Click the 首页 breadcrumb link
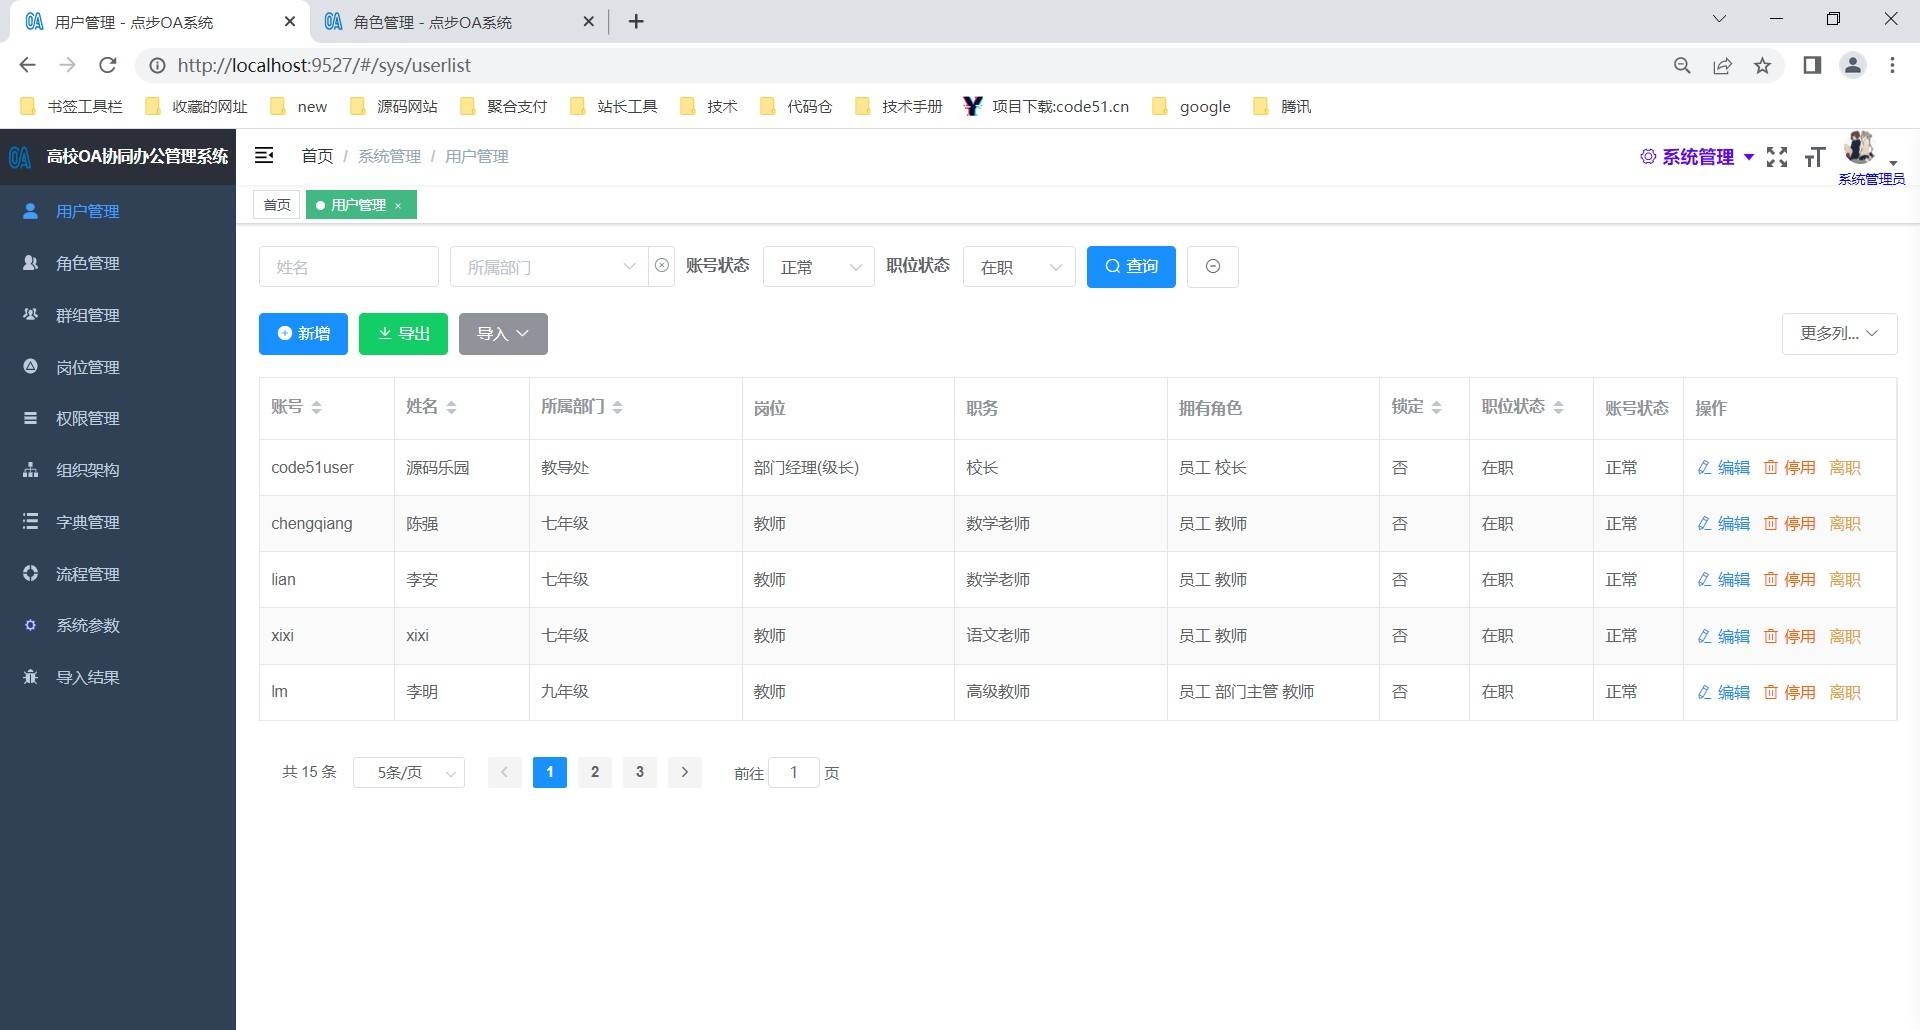The image size is (1920, 1030). point(317,156)
